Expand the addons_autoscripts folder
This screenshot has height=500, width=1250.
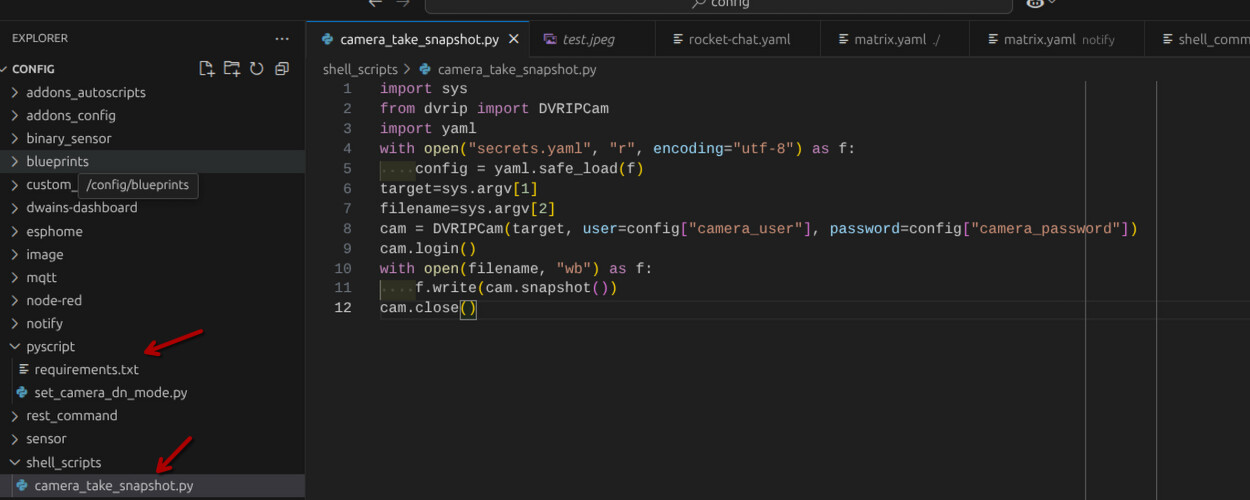86,92
